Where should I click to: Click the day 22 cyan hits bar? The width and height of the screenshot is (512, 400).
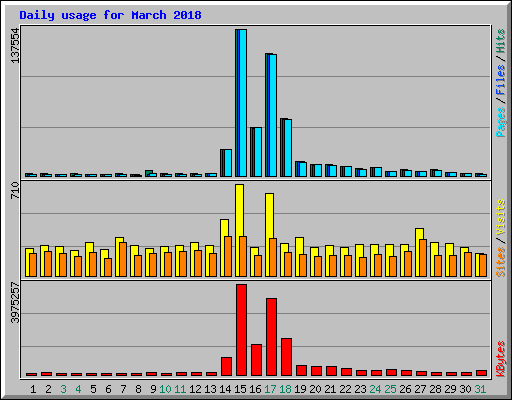click(348, 172)
